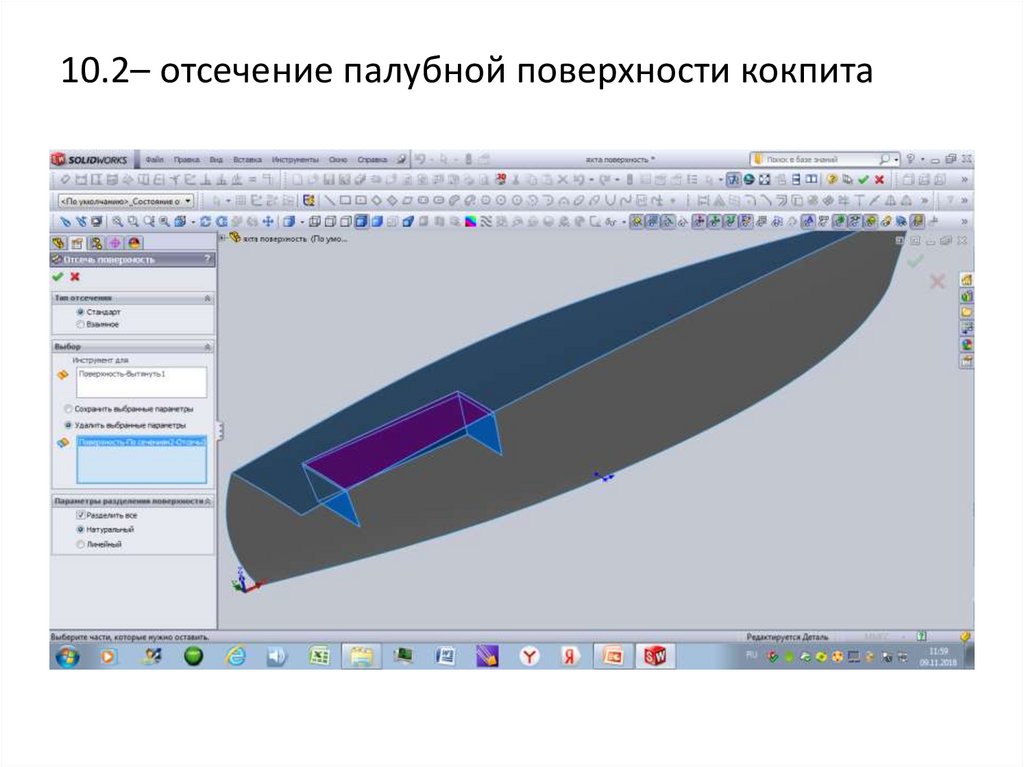1024x767 pixels.
Task: Open Word from taskbar
Action: 445,656
